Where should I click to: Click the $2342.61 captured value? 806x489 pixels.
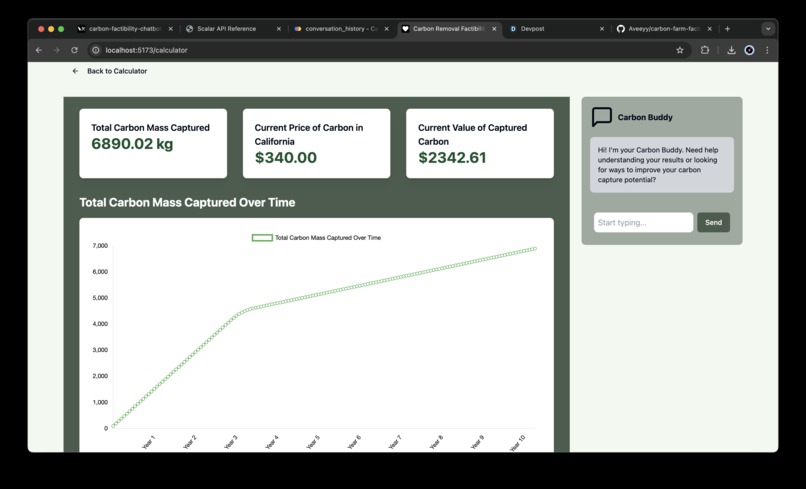(x=452, y=157)
